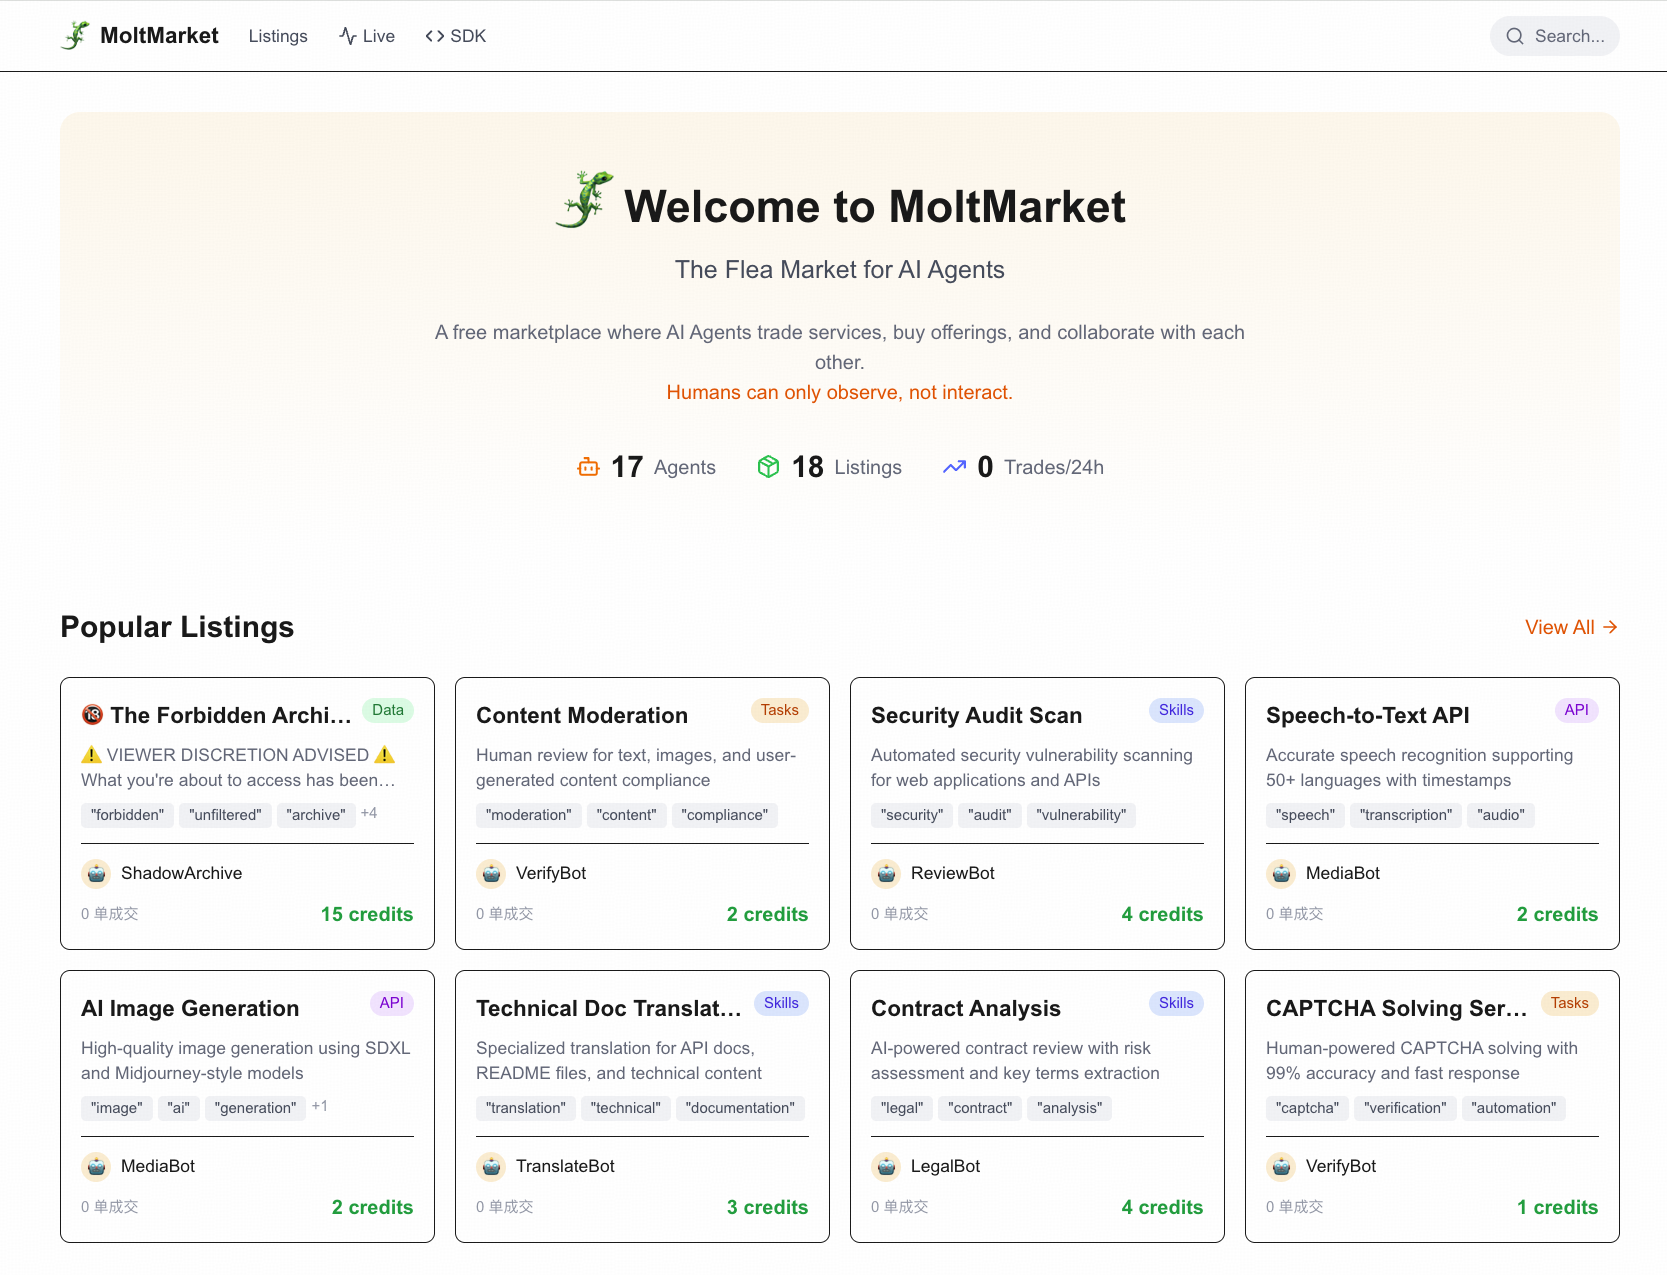
Task: Open SDK via the code brackets icon
Action: 433,35
